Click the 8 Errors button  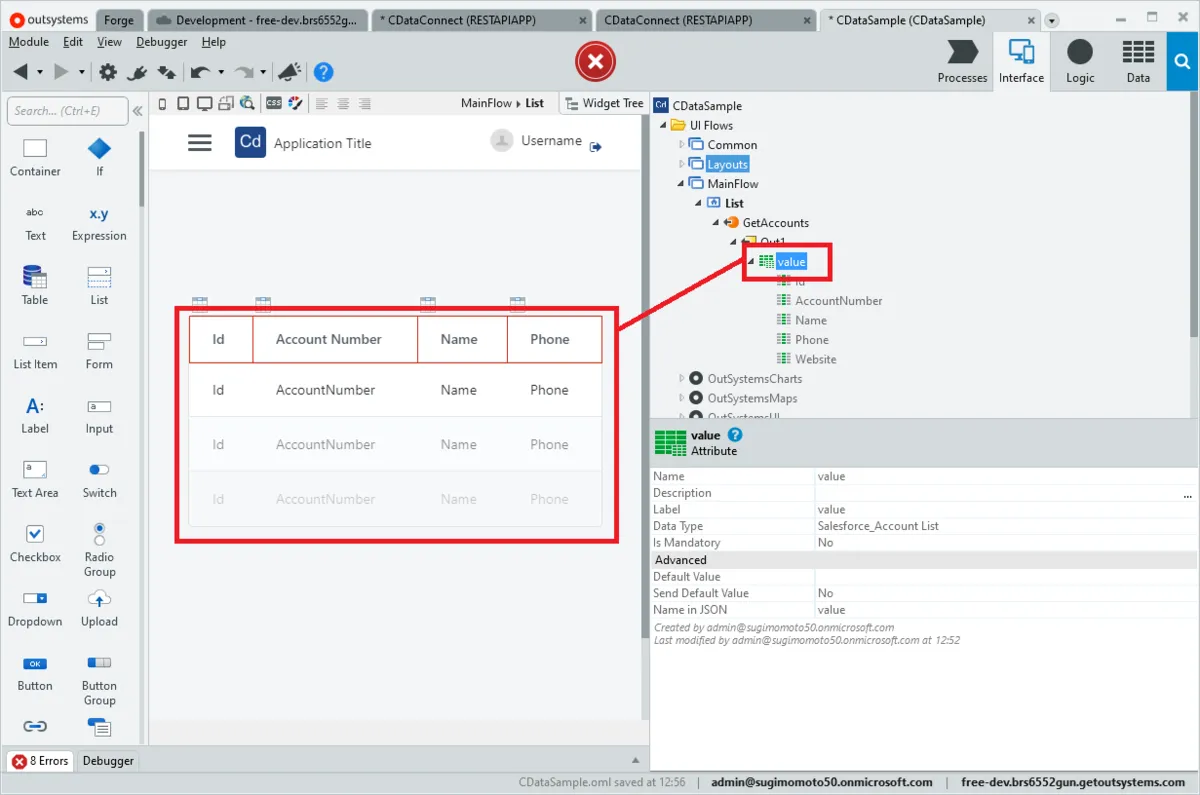[40, 761]
